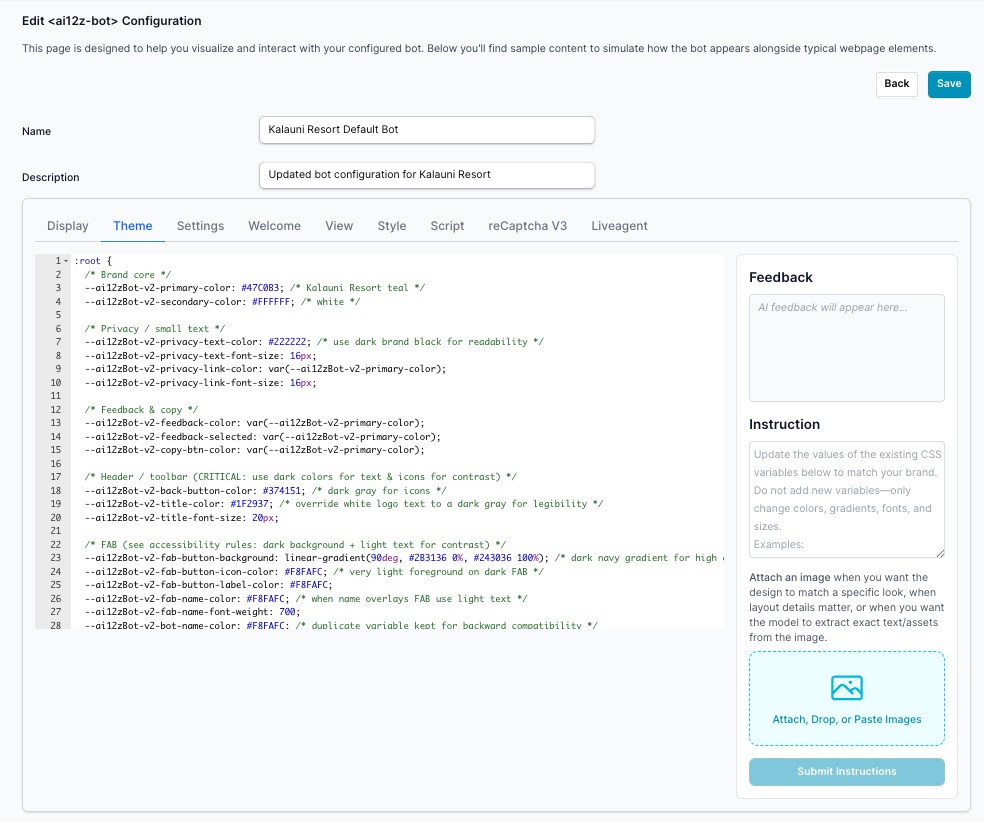Click the image icon in attach area

846,687
